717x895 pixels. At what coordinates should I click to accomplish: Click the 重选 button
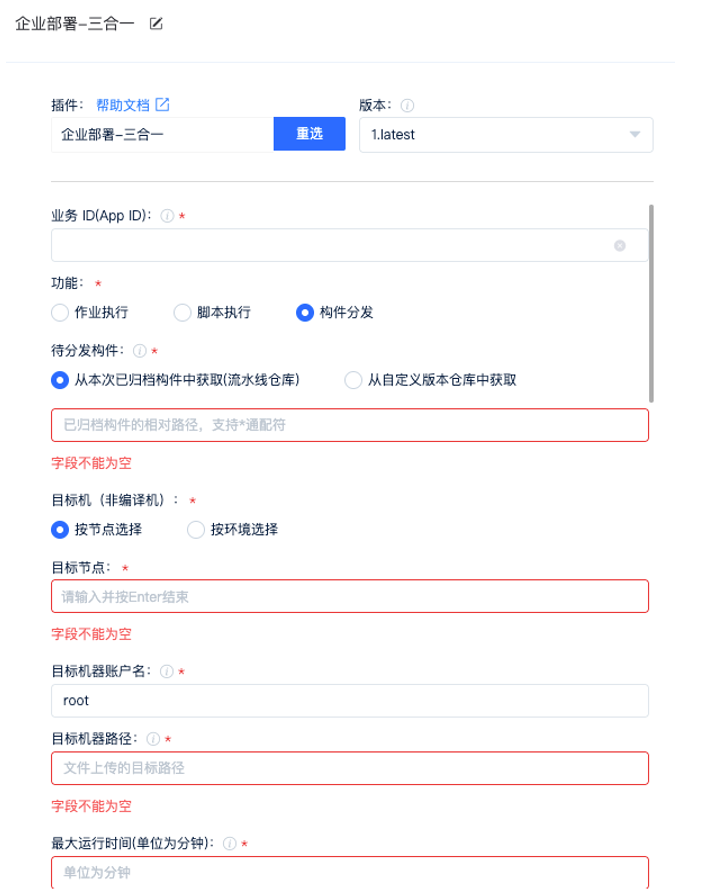coord(309,134)
